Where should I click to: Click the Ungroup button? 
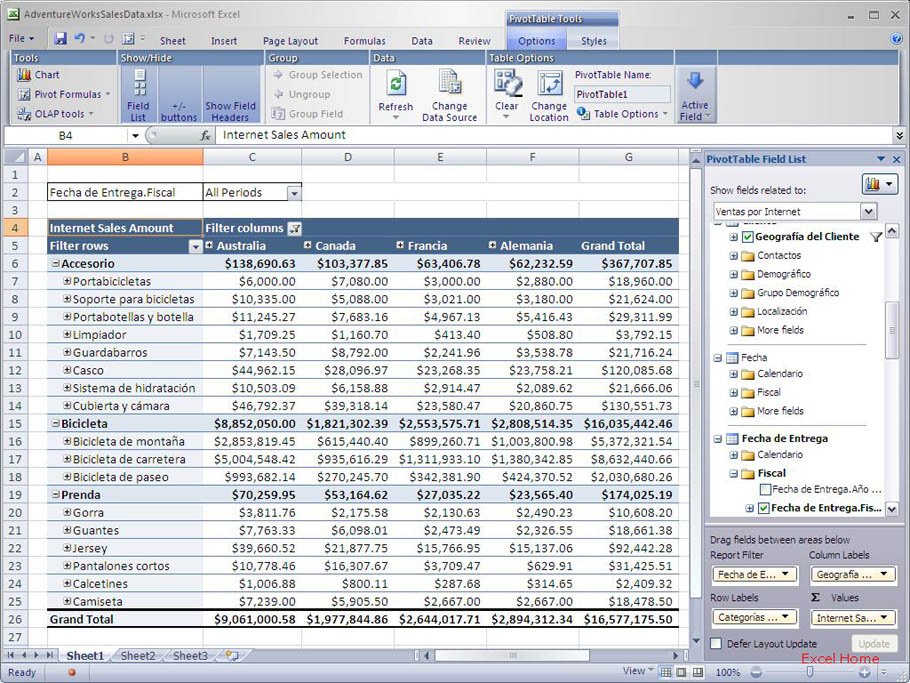tap(302, 94)
